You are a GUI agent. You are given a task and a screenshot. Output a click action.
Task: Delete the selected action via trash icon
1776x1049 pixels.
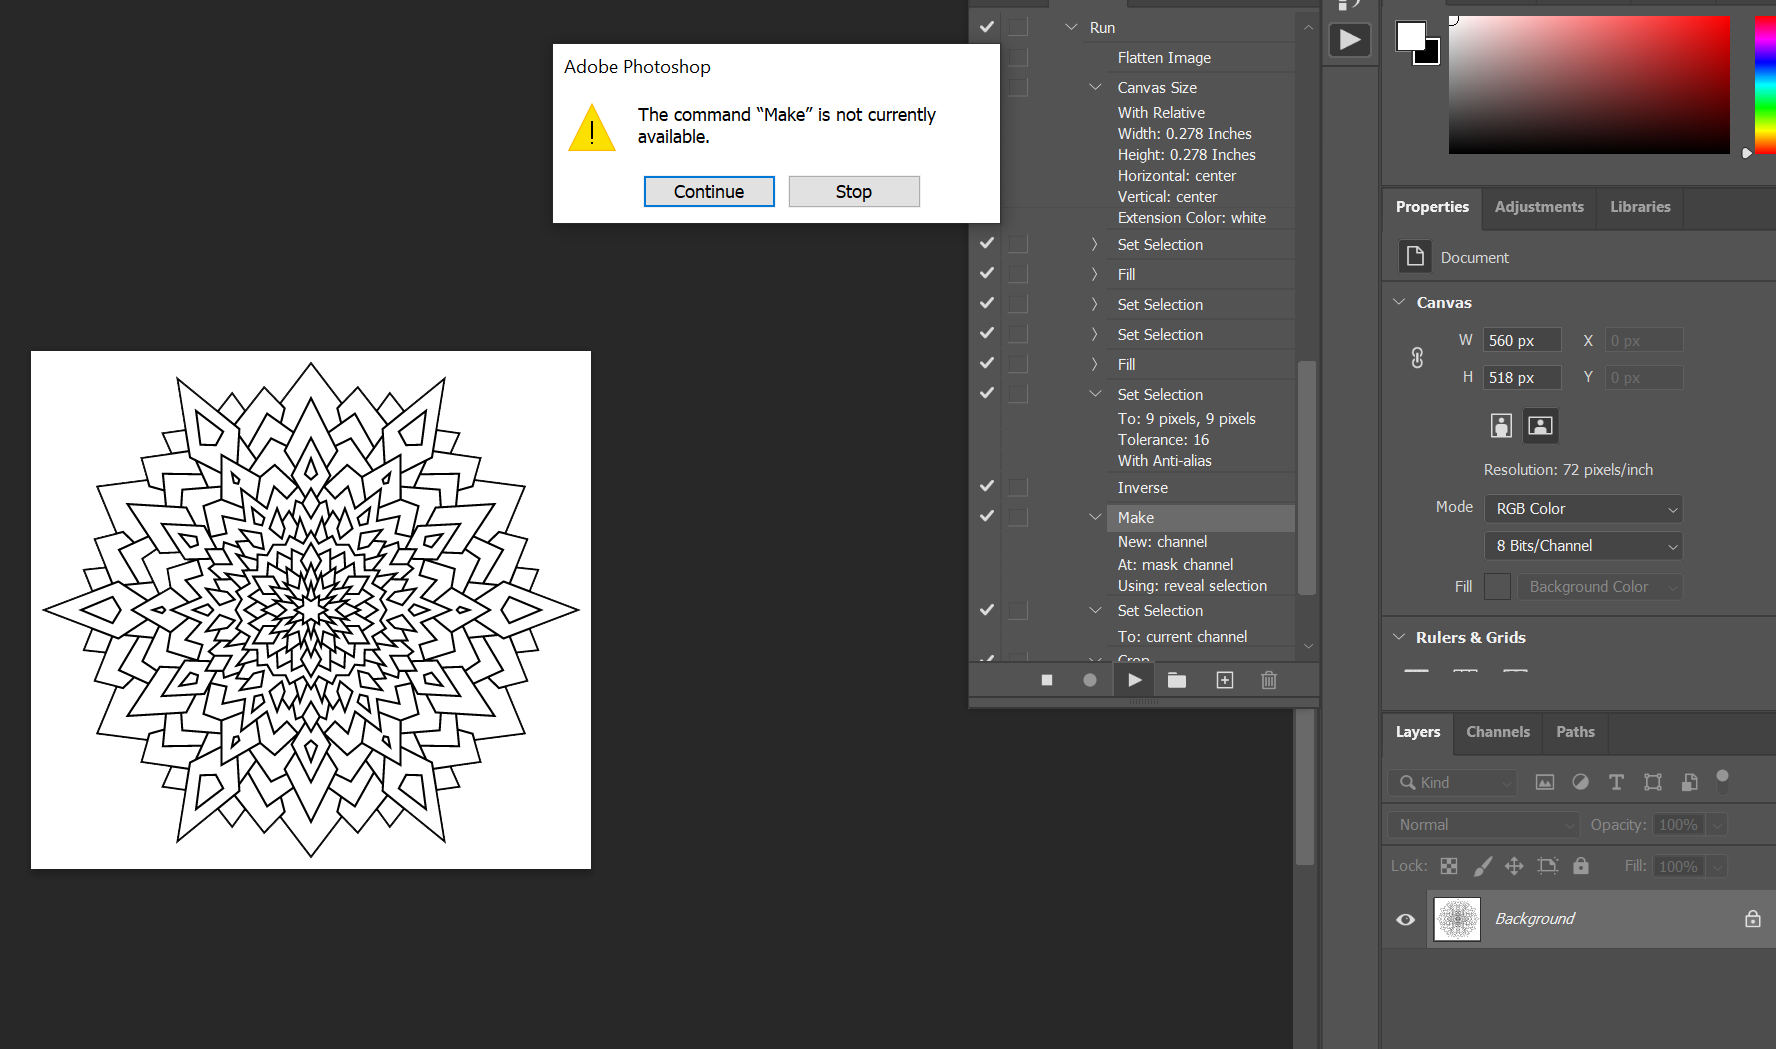click(1268, 680)
